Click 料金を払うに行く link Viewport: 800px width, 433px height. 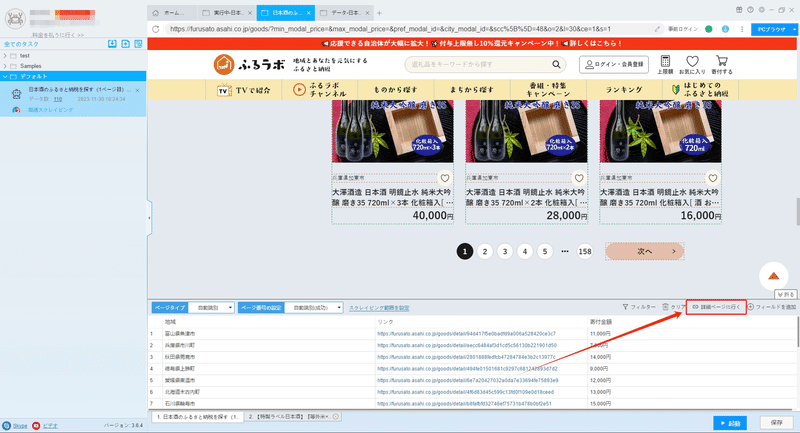pyautogui.click(x=58, y=35)
